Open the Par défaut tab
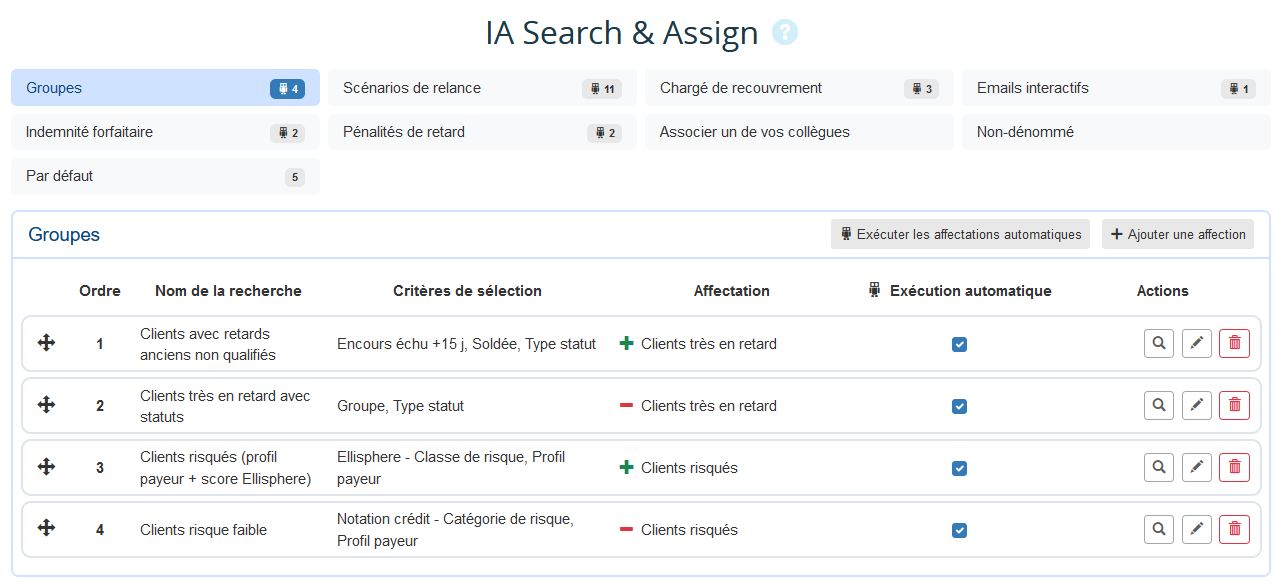Image resolution: width=1282 pixels, height=587 pixels. click(x=165, y=176)
